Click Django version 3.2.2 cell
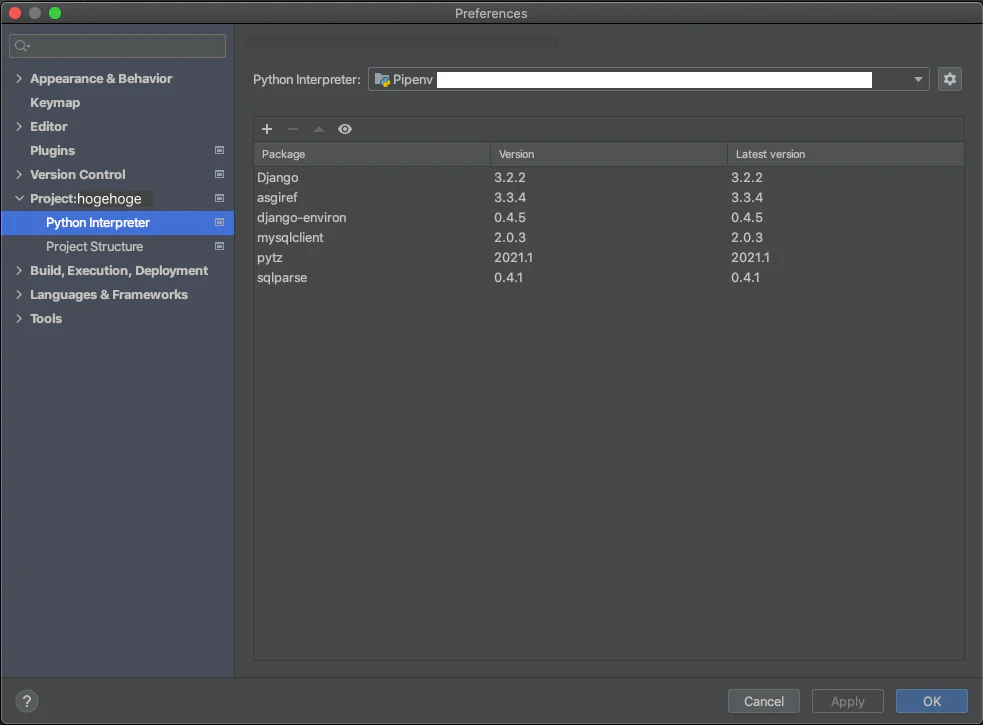 pyautogui.click(x=510, y=177)
